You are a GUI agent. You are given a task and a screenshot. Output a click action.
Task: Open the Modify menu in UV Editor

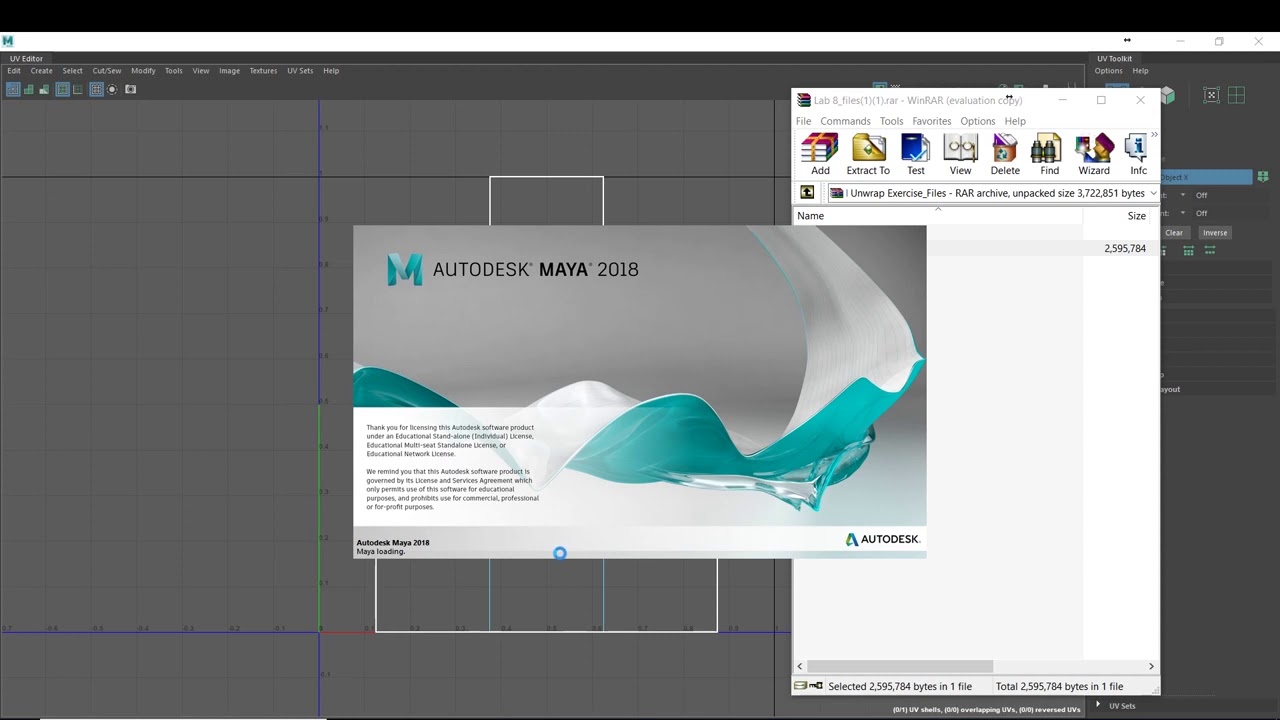coord(143,71)
